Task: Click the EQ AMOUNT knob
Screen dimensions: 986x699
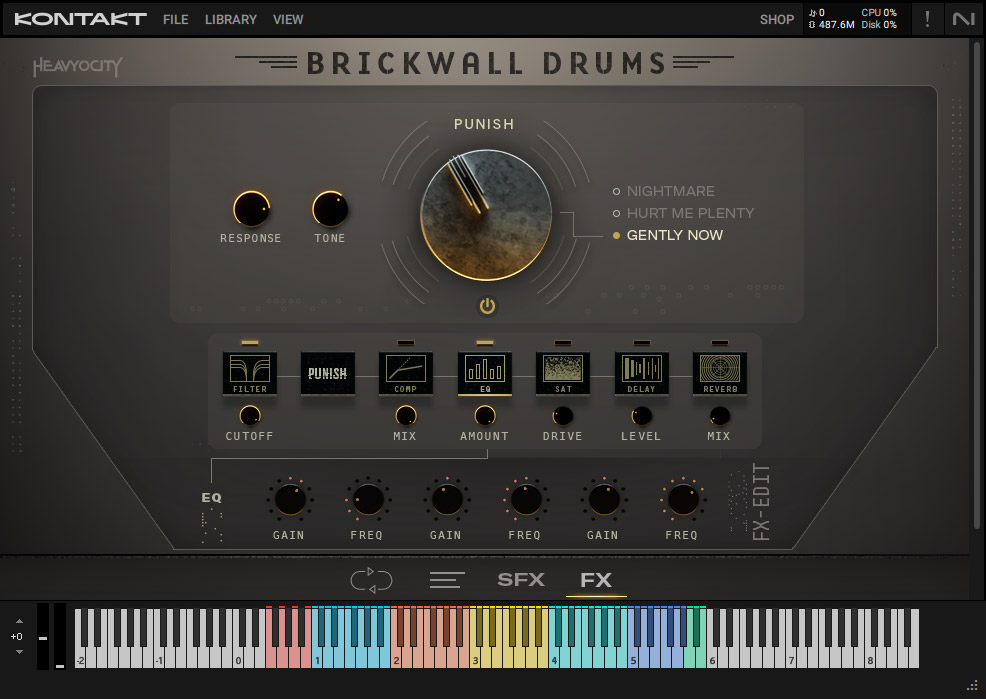Action: coord(485,416)
